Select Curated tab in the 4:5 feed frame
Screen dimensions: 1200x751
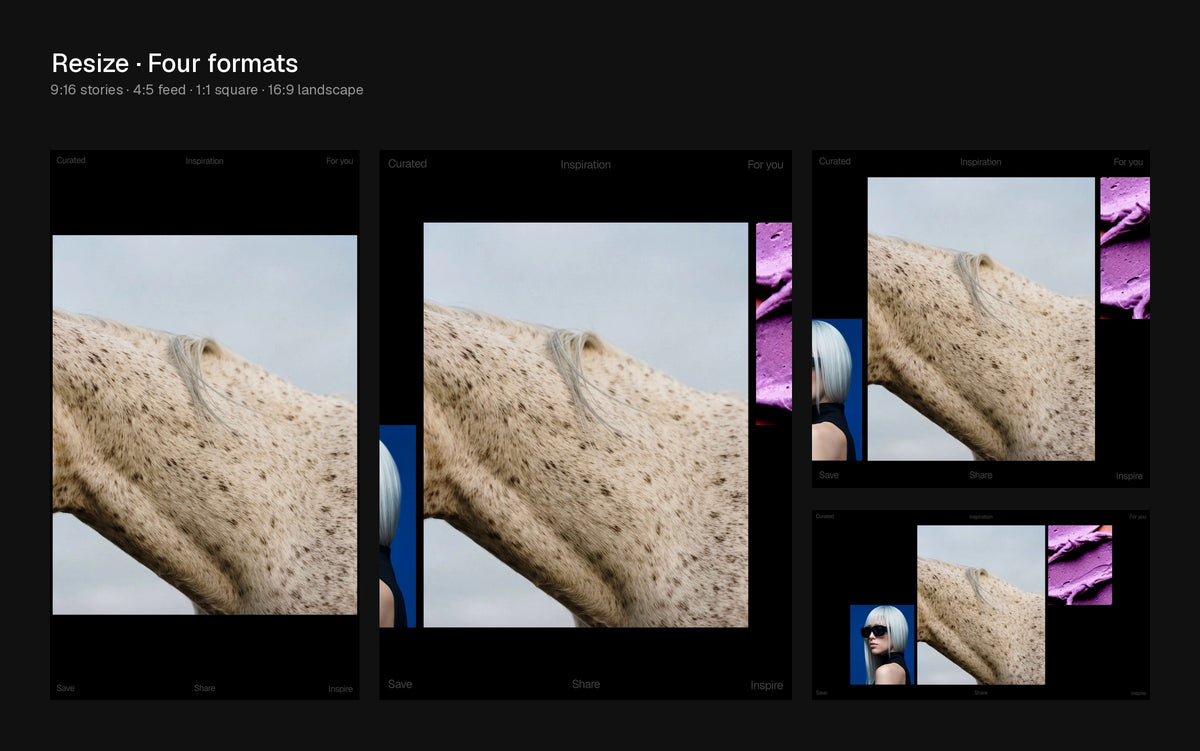click(407, 164)
